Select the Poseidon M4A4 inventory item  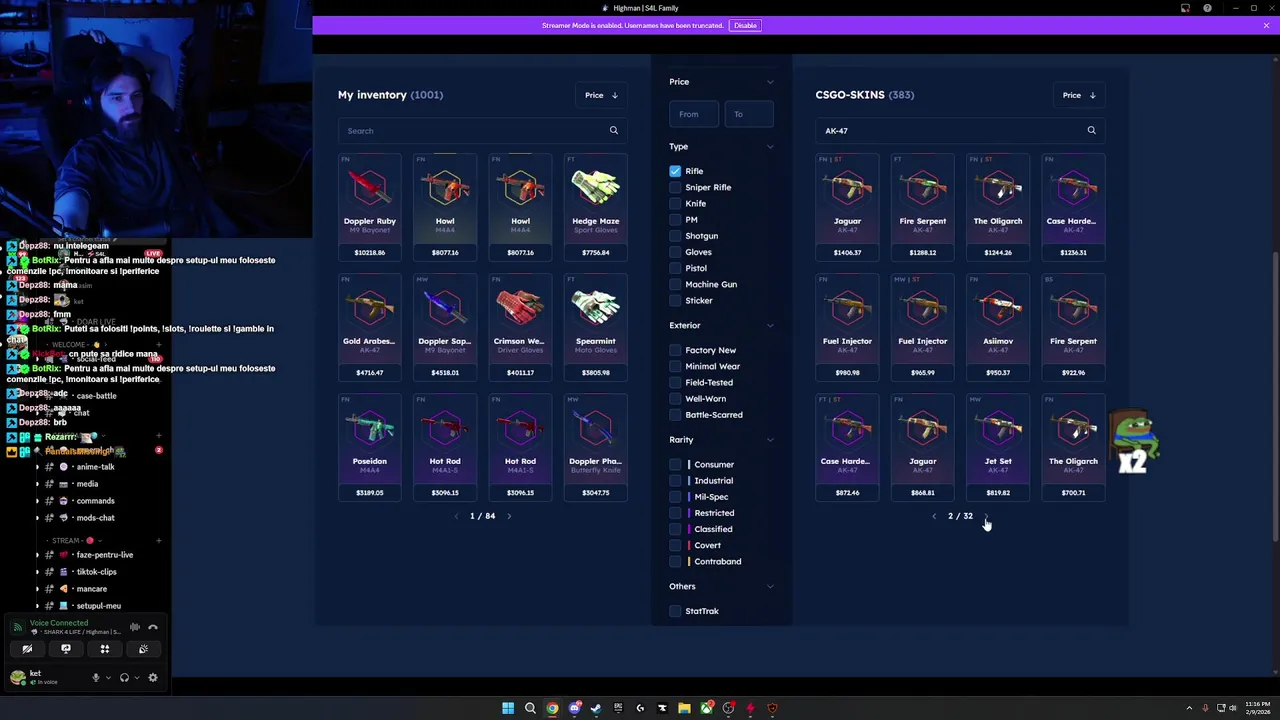(370, 447)
